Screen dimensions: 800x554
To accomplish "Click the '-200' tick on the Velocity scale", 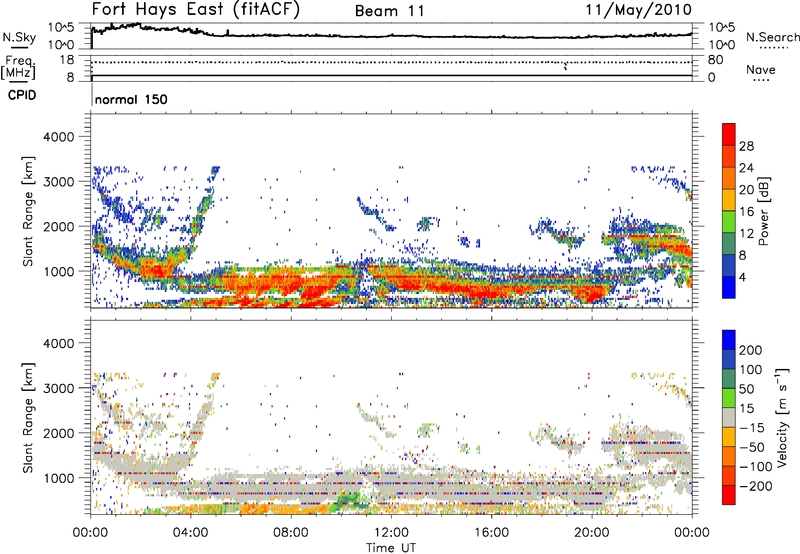I will point(756,486).
